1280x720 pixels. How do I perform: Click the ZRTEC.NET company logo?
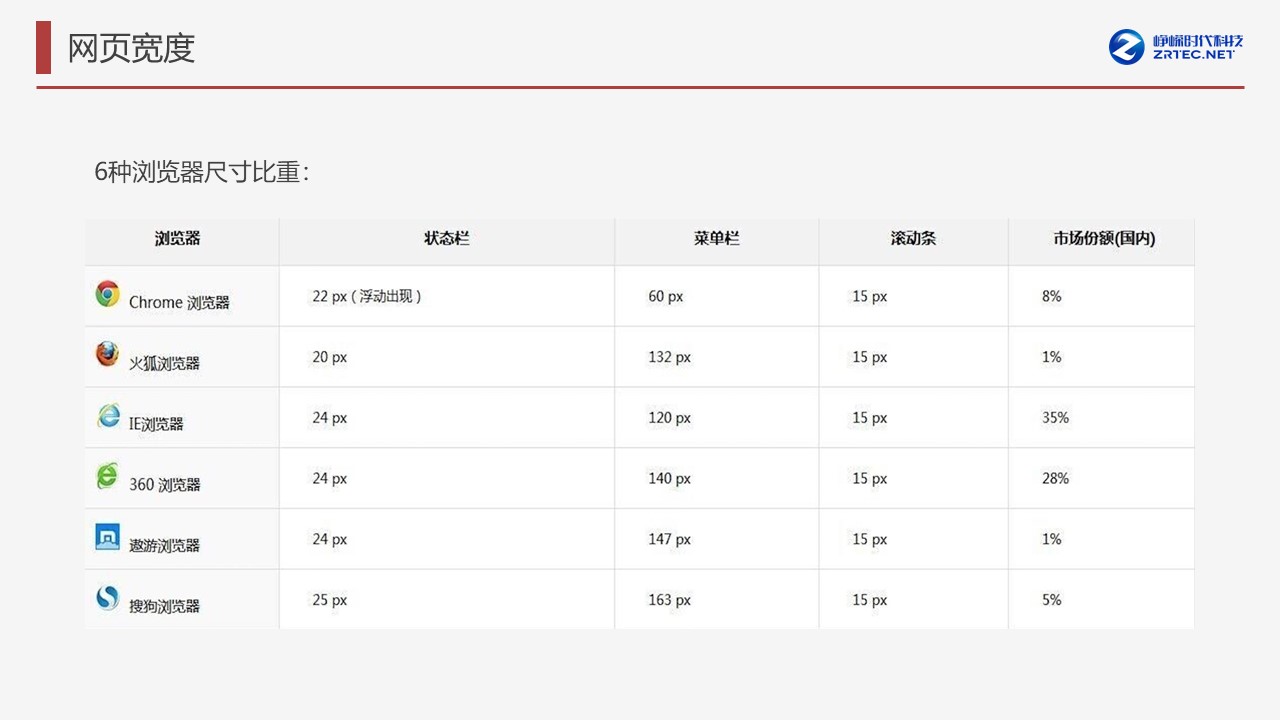pos(1176,47)
